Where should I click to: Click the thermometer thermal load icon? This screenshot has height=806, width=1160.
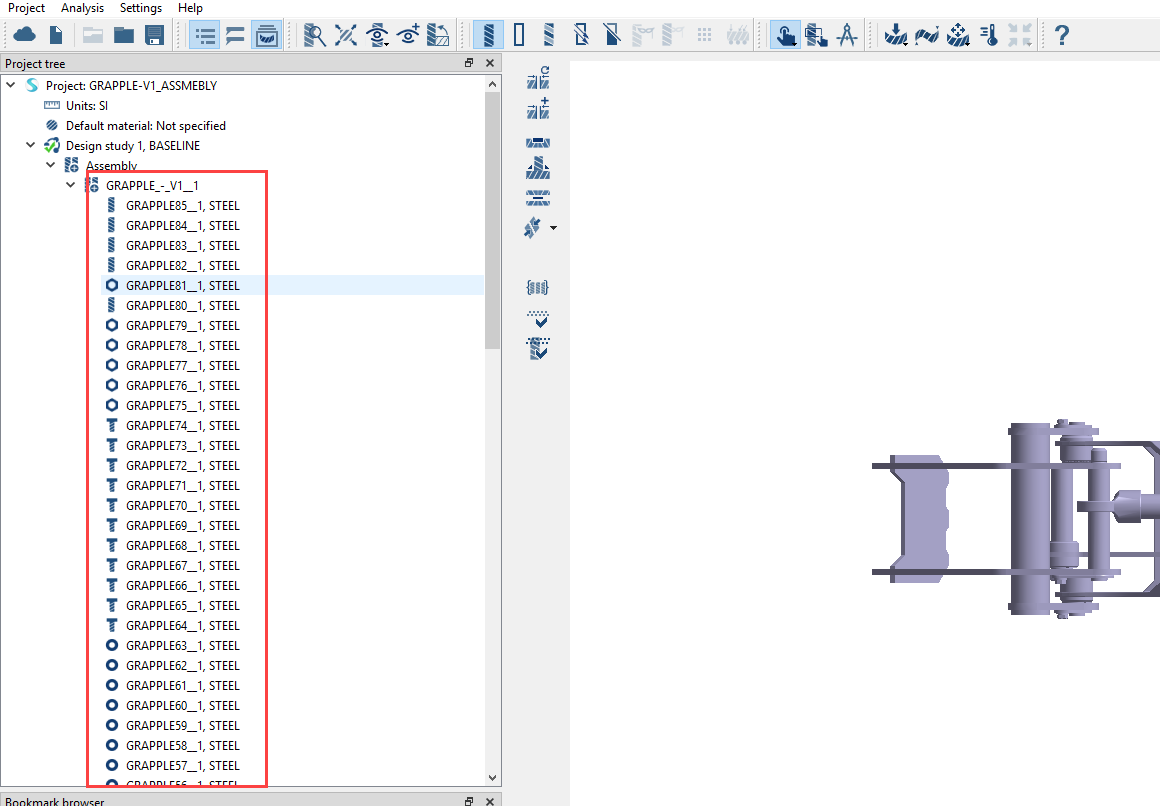tap(990, 36)
